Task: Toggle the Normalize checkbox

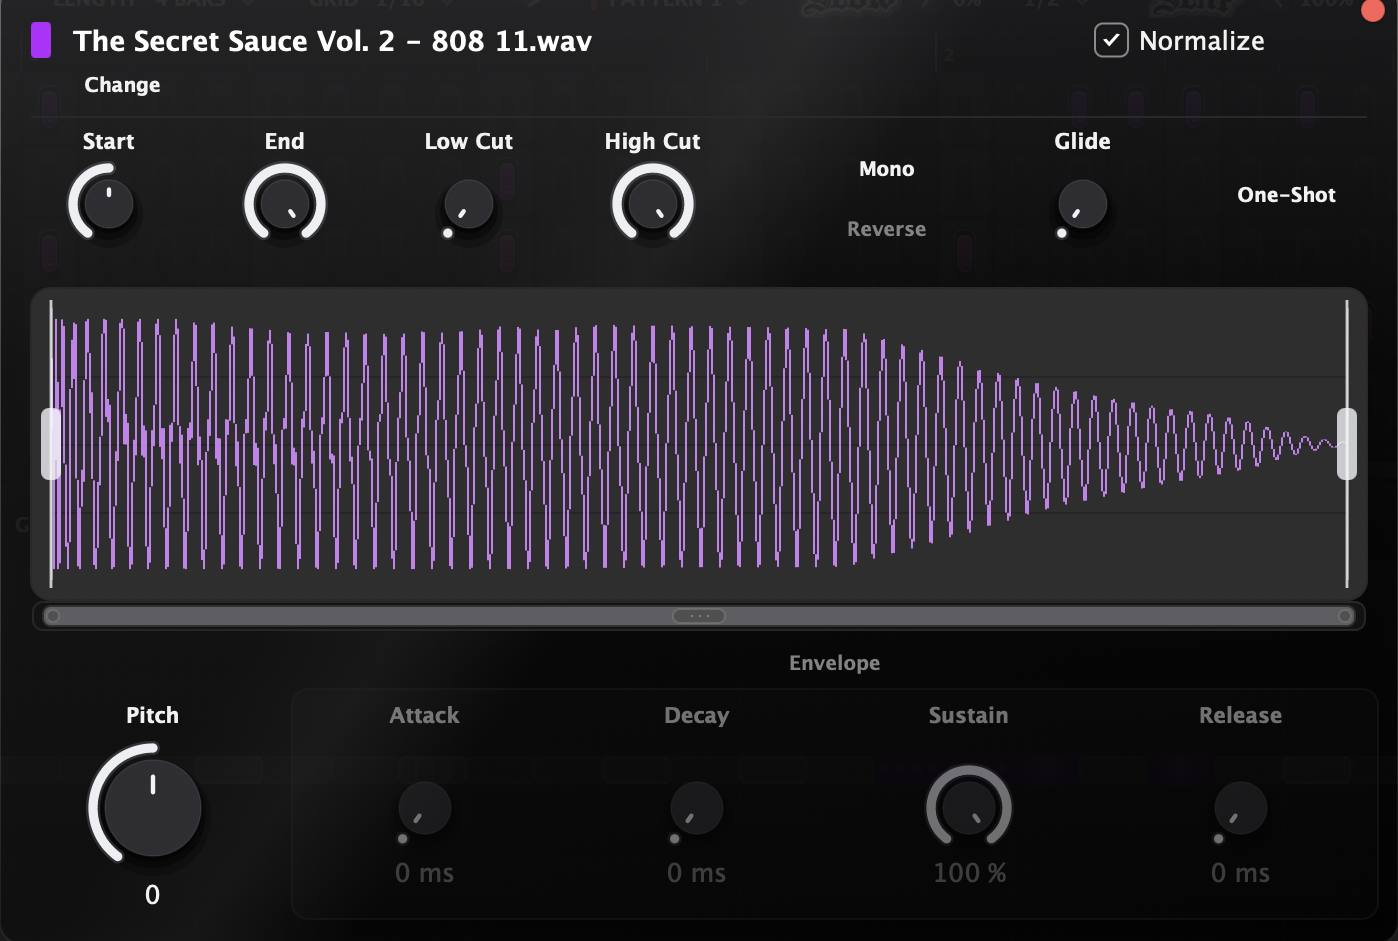Action: point(1111,41)
